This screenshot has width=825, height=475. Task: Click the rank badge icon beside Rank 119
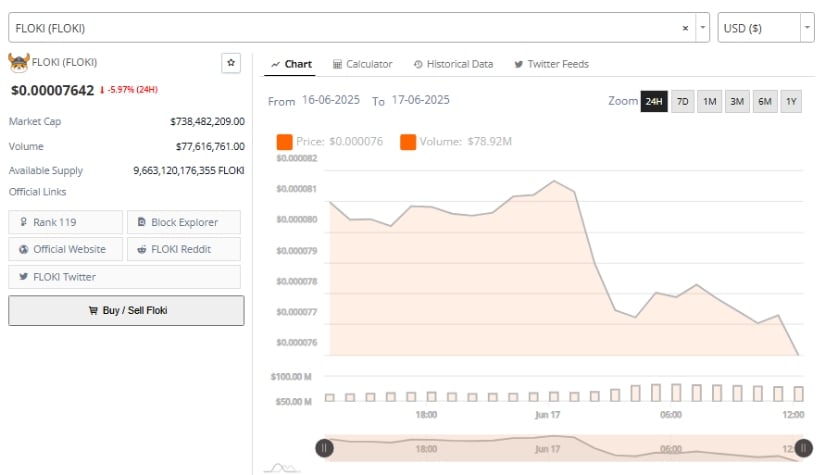pyautogui.click(x=24, y=222)
